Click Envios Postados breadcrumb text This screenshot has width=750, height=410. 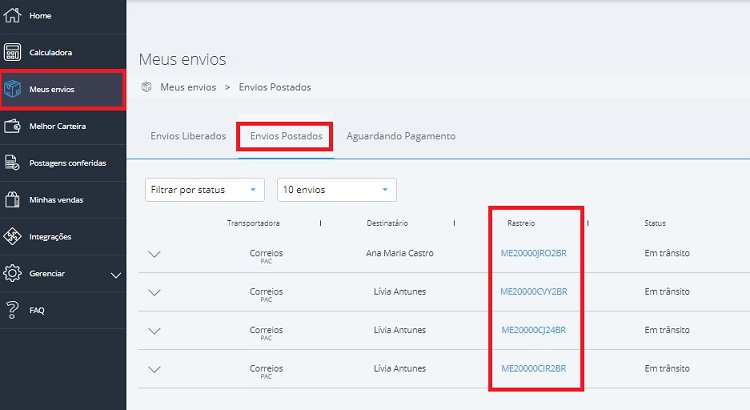point(275,87)
